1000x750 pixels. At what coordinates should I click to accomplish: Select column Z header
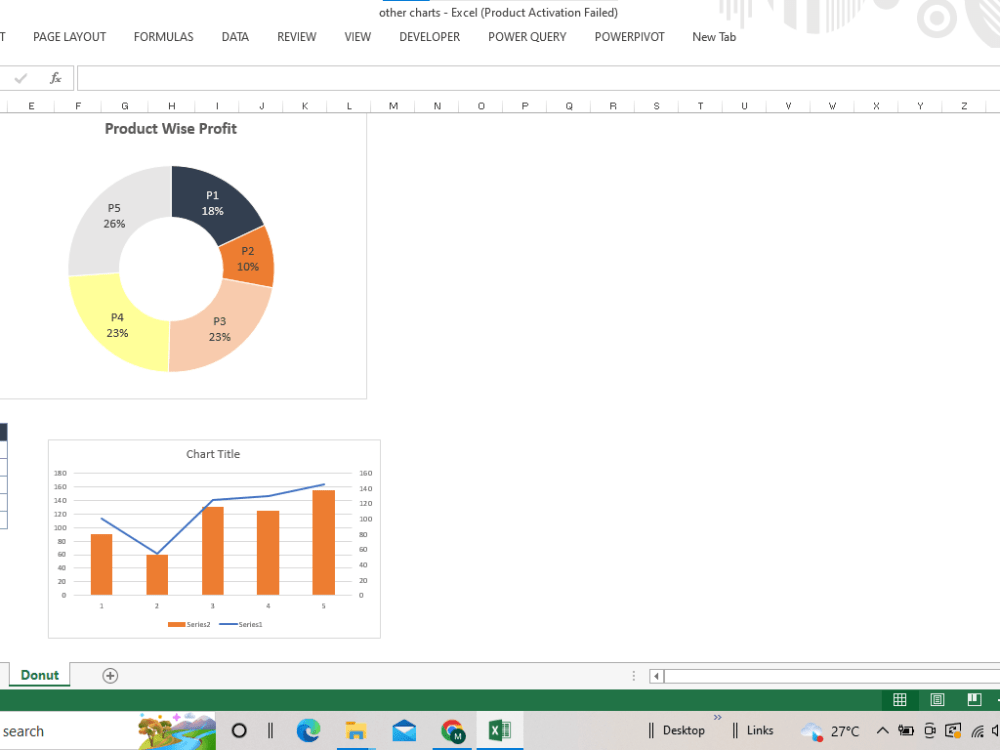pyautogui.click(x=964, y=106)
